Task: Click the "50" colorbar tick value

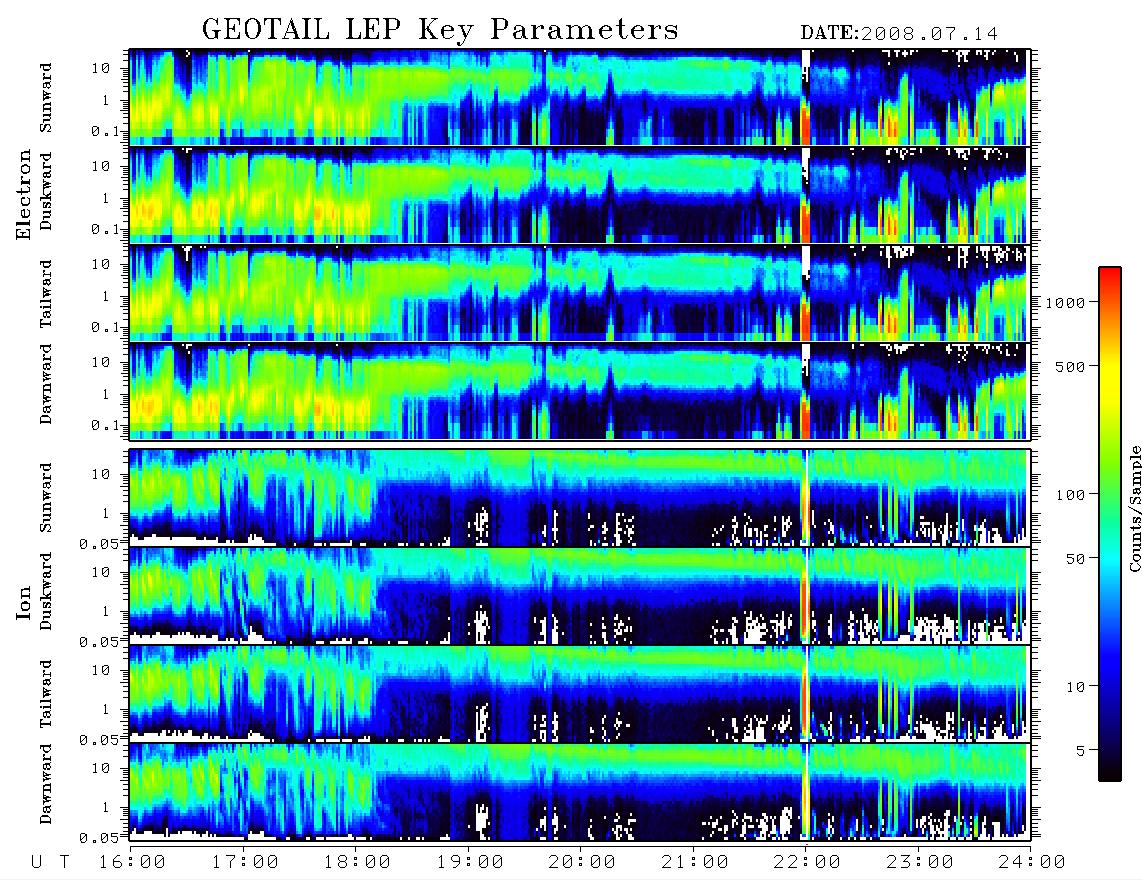Action: coord(1075,559)
